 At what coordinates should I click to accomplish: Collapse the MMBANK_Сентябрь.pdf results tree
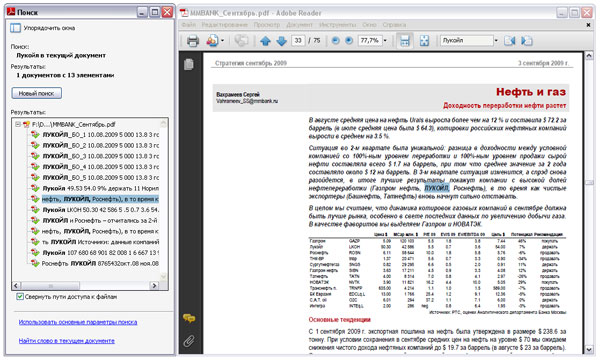point(18,124)
